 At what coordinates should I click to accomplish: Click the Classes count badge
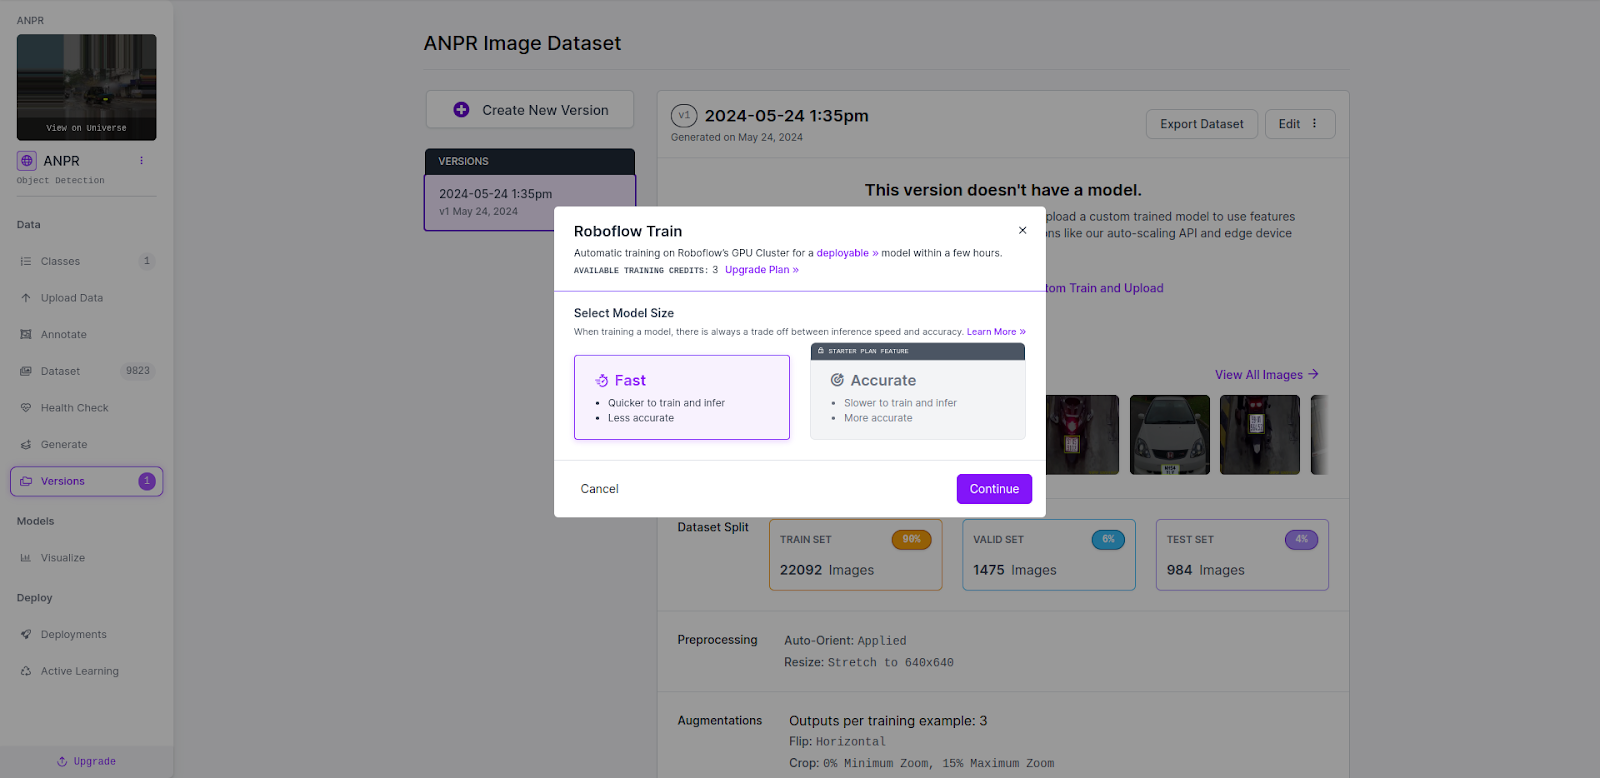pos(147,261)
